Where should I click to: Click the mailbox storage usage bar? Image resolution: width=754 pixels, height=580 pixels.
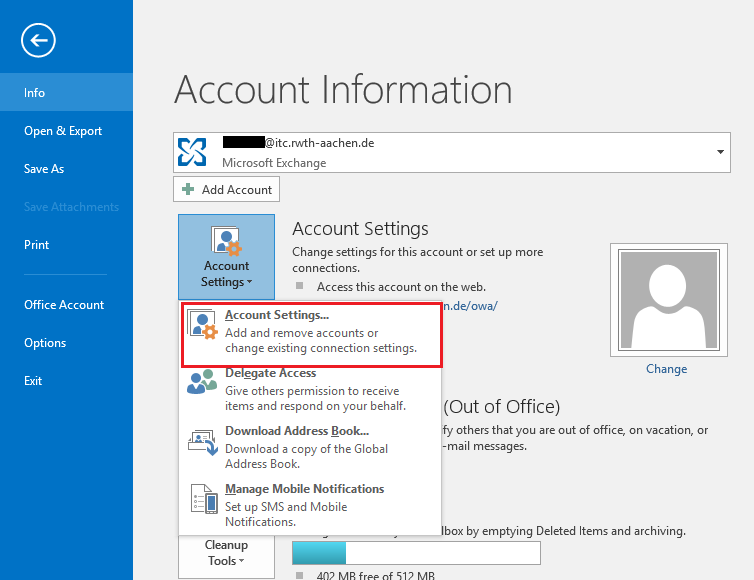[416, 553]
